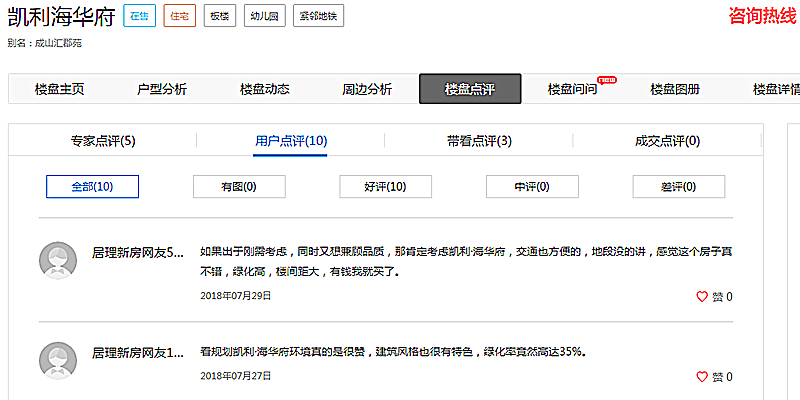This screenshot has height=400, width=800.
Task: Switch to 带看点评(3) reviews
Action: [479, 141]
